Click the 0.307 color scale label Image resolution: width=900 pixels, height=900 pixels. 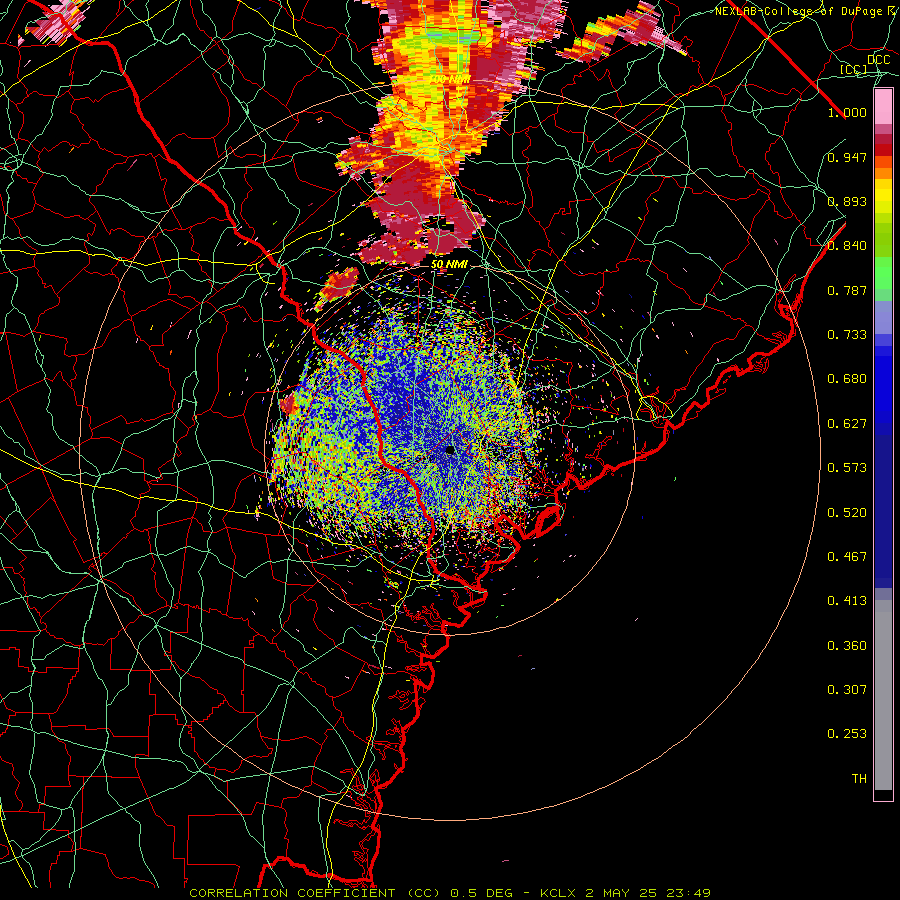click(847, 690)
